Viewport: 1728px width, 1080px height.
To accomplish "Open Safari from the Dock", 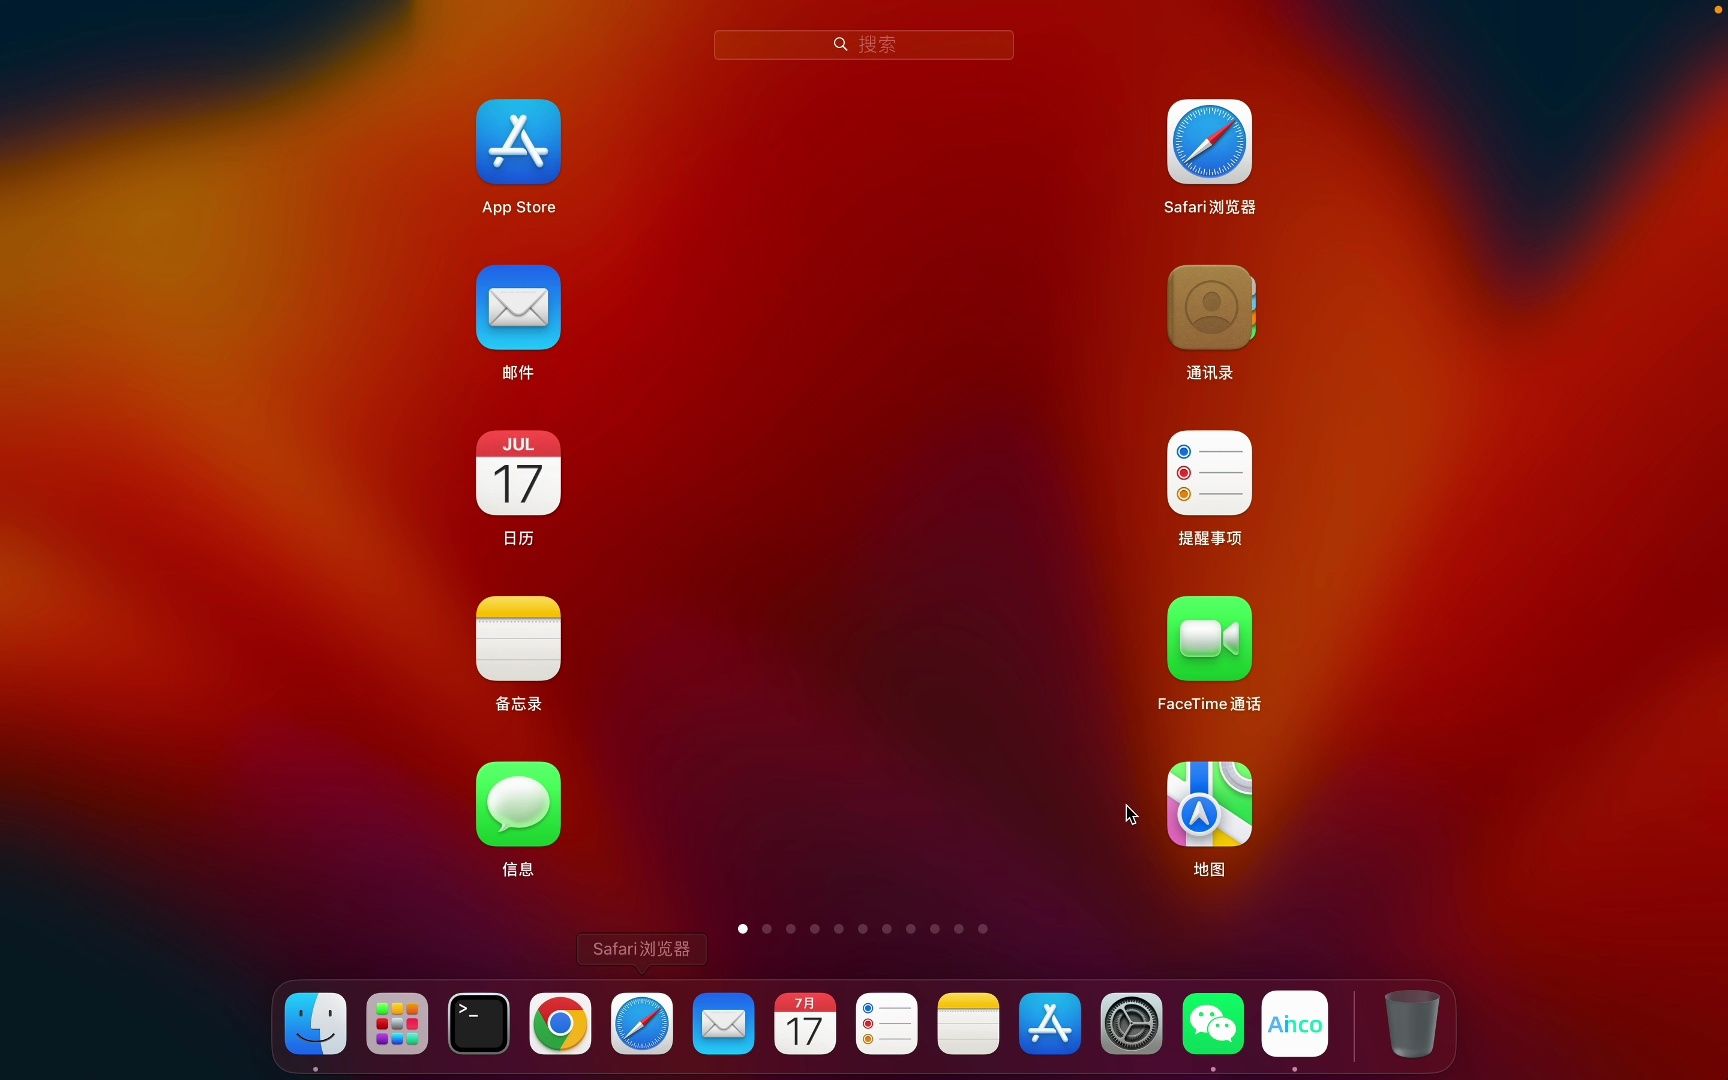I will 642,1024.
